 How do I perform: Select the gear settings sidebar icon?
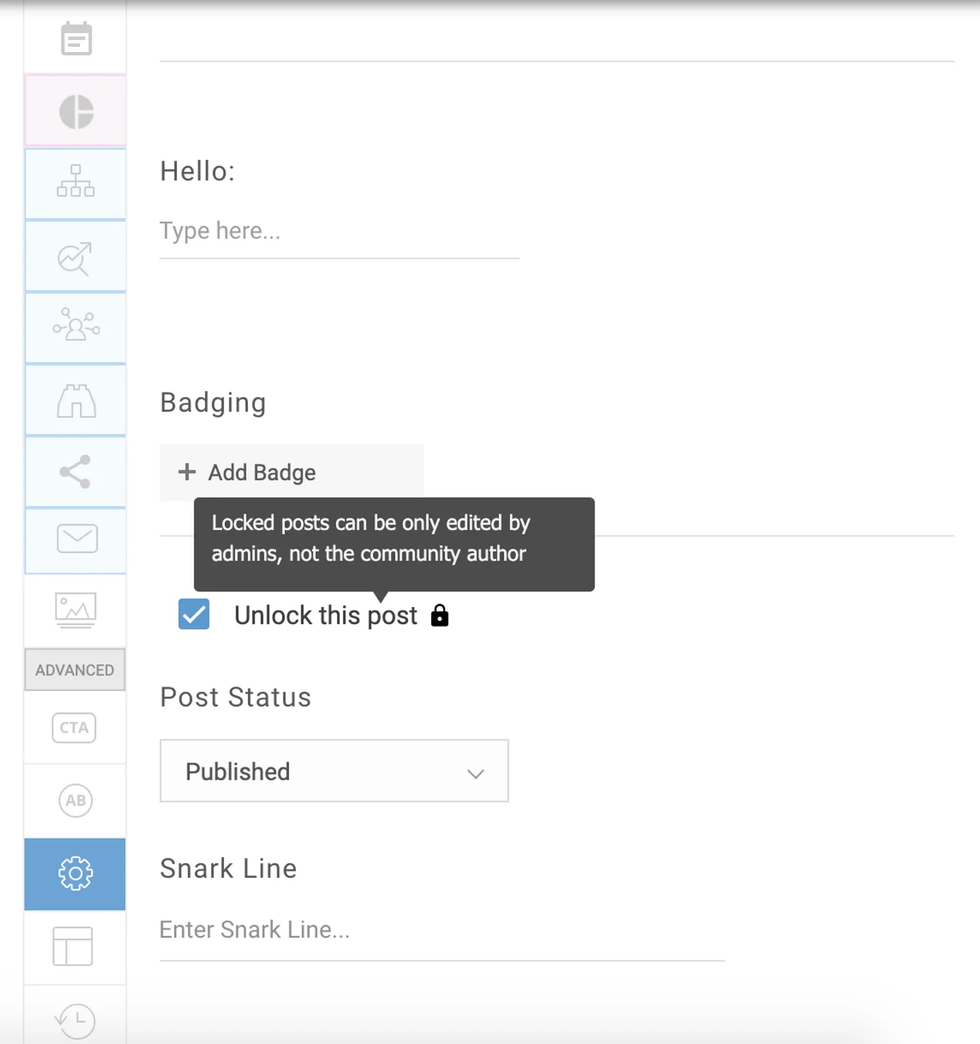(x=75, y=874)
